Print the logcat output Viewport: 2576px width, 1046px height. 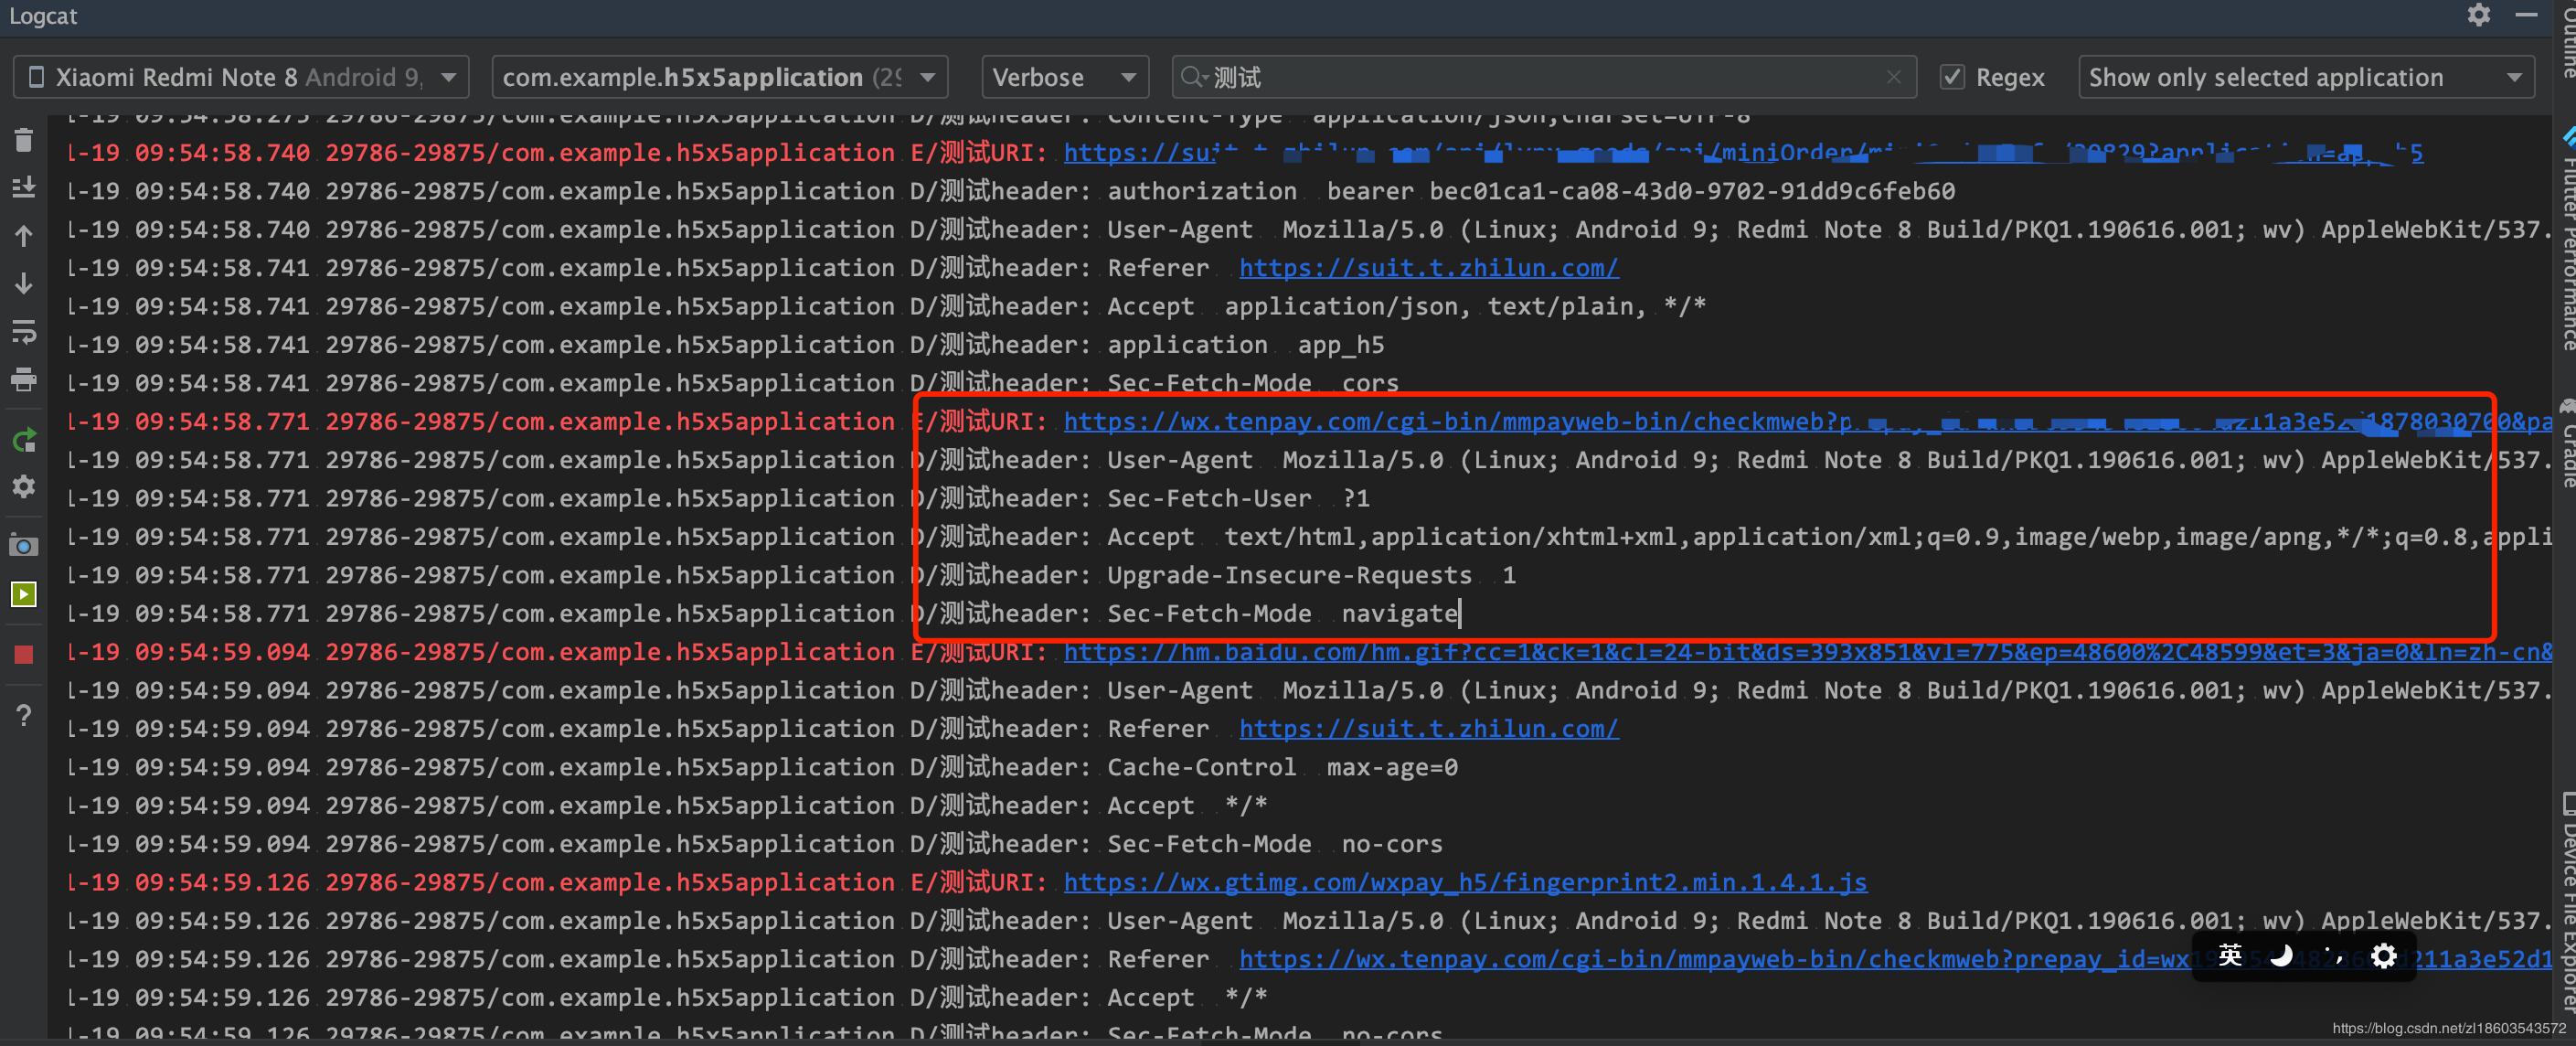point(24,380)
